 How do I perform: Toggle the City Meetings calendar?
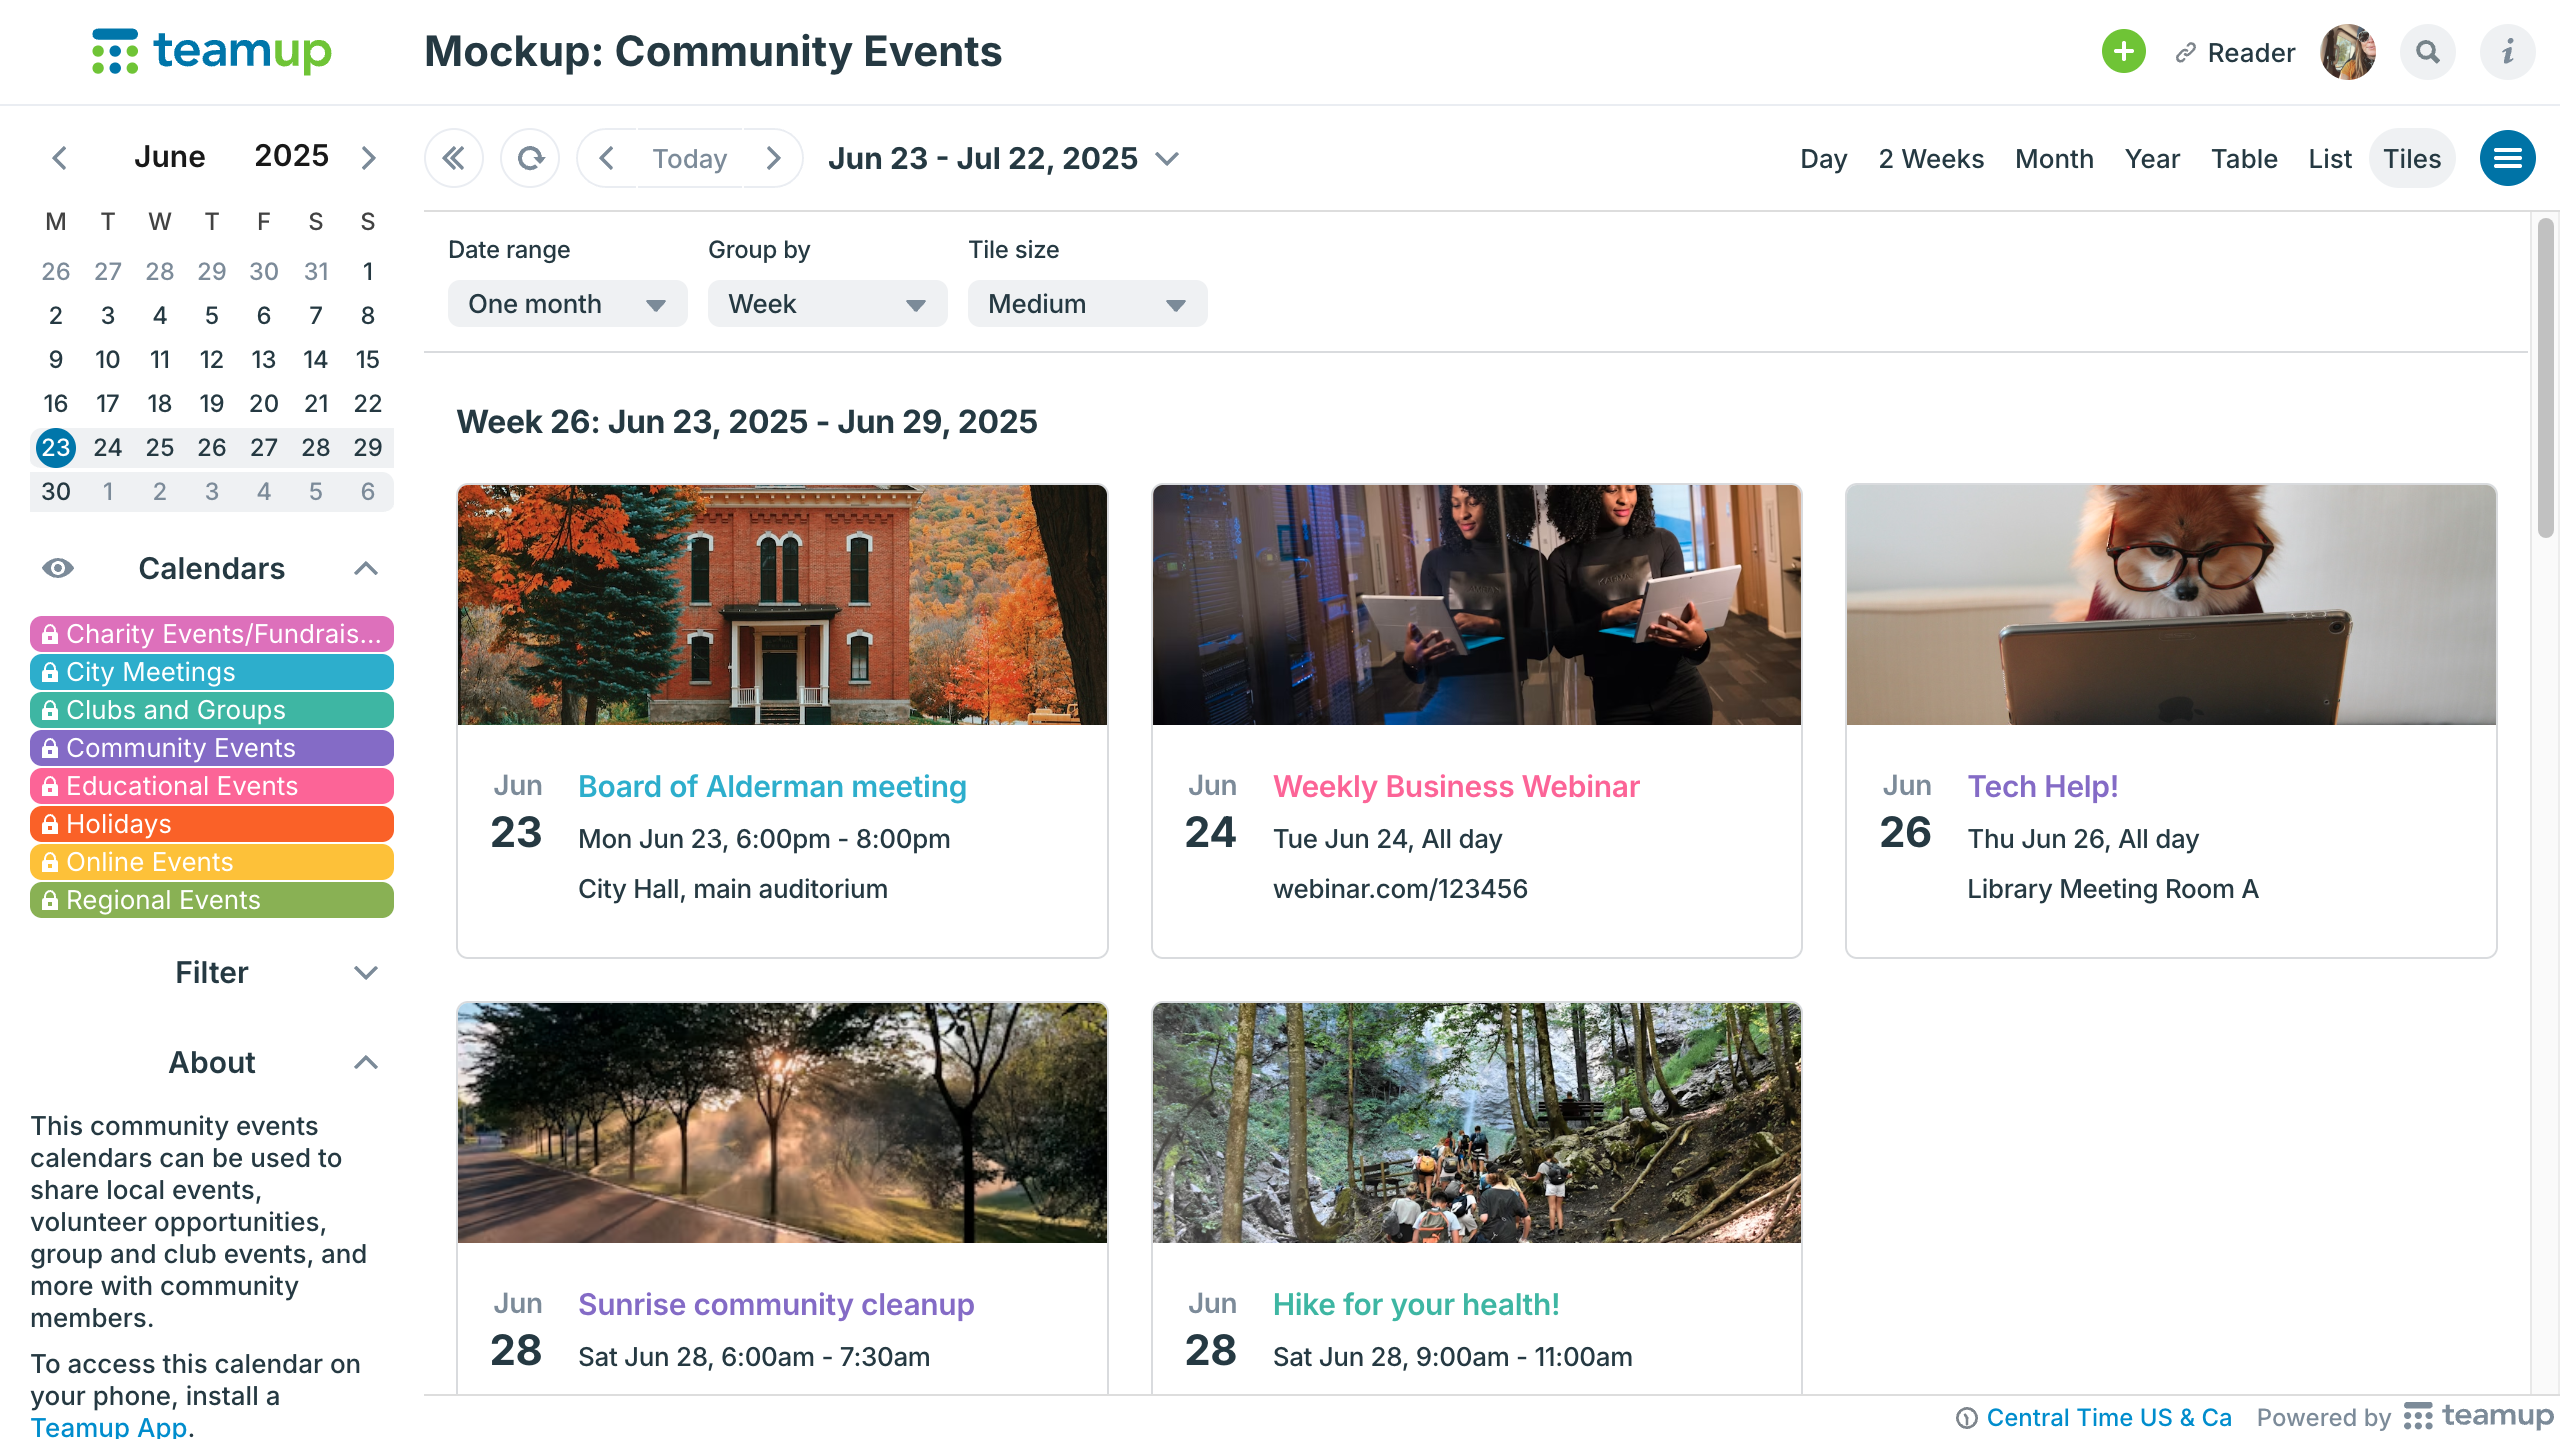[x=212, y=672]
